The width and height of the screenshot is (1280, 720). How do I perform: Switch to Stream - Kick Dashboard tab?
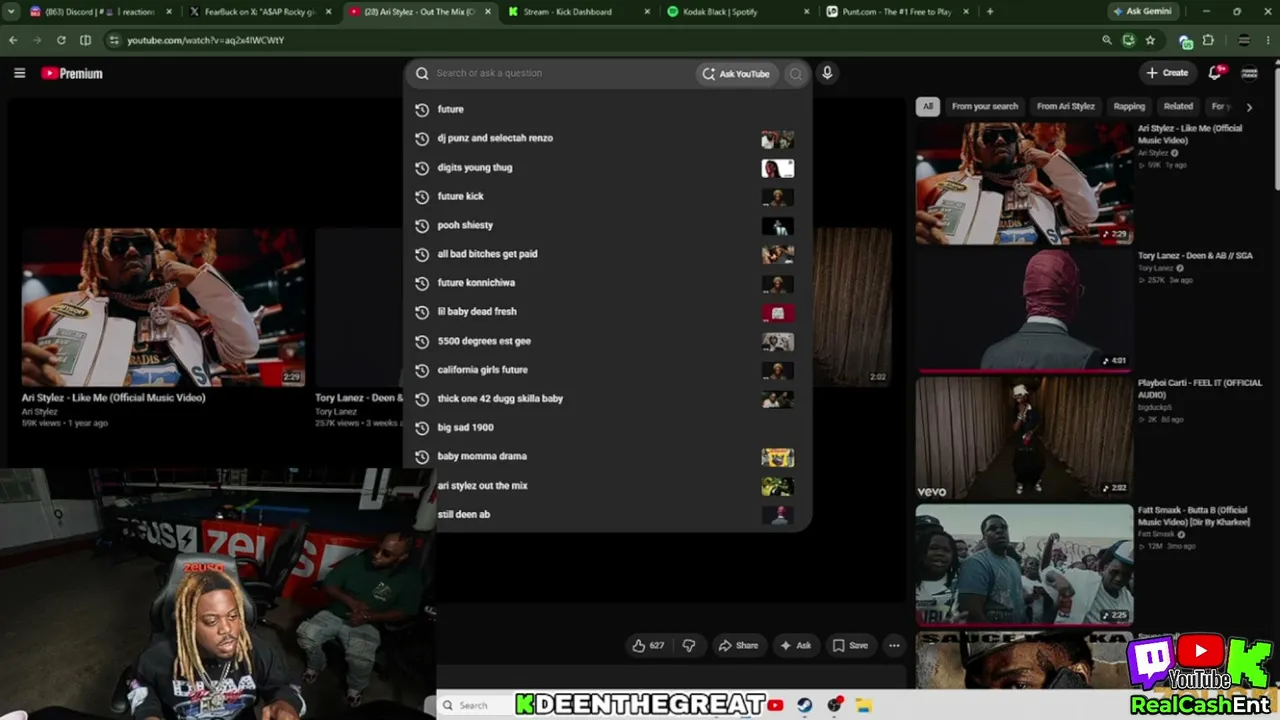(x=578, y=12)
